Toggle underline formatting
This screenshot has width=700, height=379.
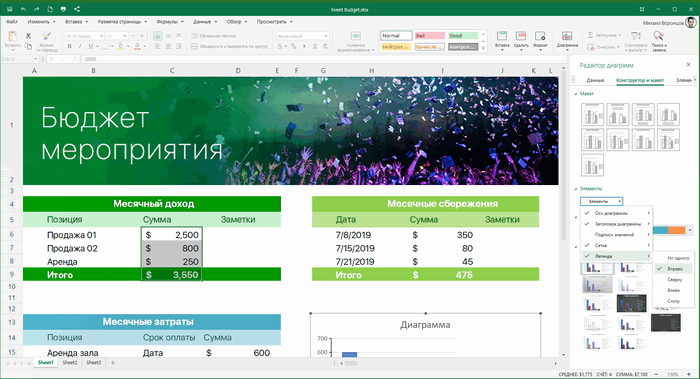pos(91,46)
